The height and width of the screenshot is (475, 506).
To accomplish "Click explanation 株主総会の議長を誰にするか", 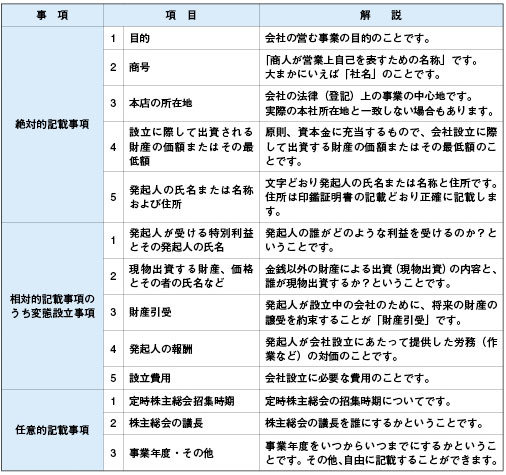I will coord(381,423).
